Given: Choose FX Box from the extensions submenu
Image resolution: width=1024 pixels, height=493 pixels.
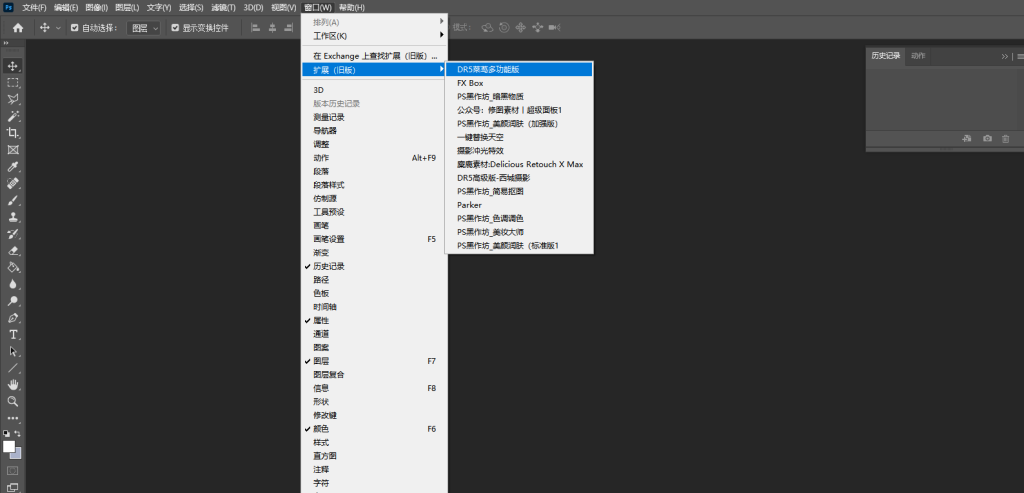Looking at the screenshot, I should (x=470, y=83).
